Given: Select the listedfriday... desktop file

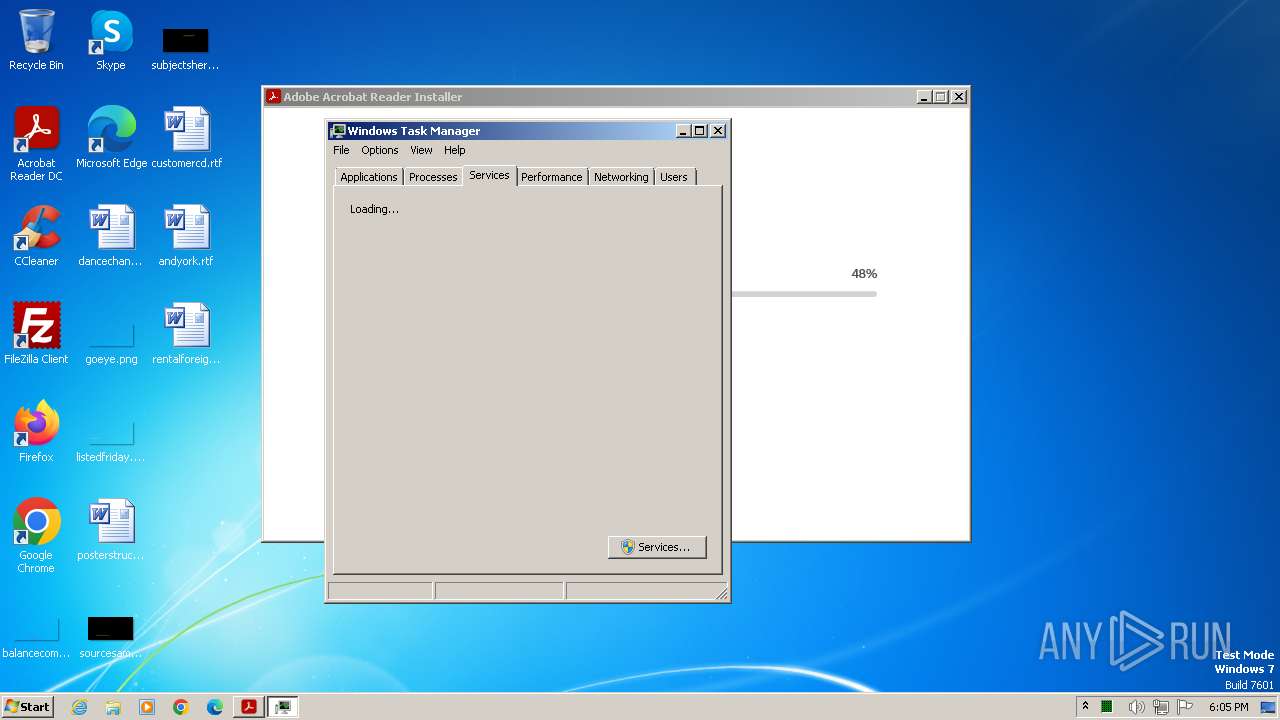Looking at the screenshot, I should click(111, 441).
